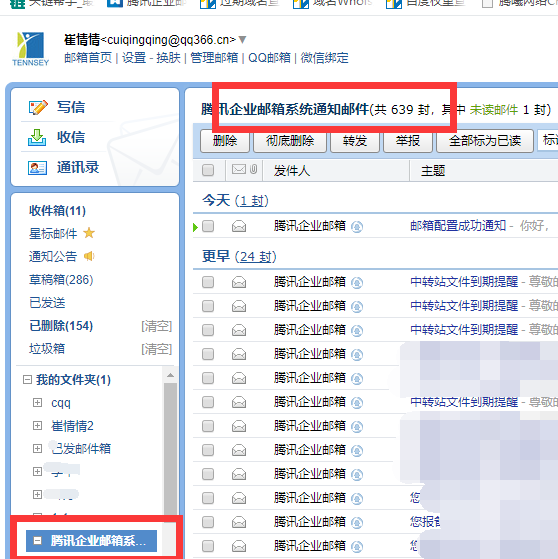This screenshot has height=559, width=558.
Task: Open the cqq folder
Action: click(x=61, y=403)
